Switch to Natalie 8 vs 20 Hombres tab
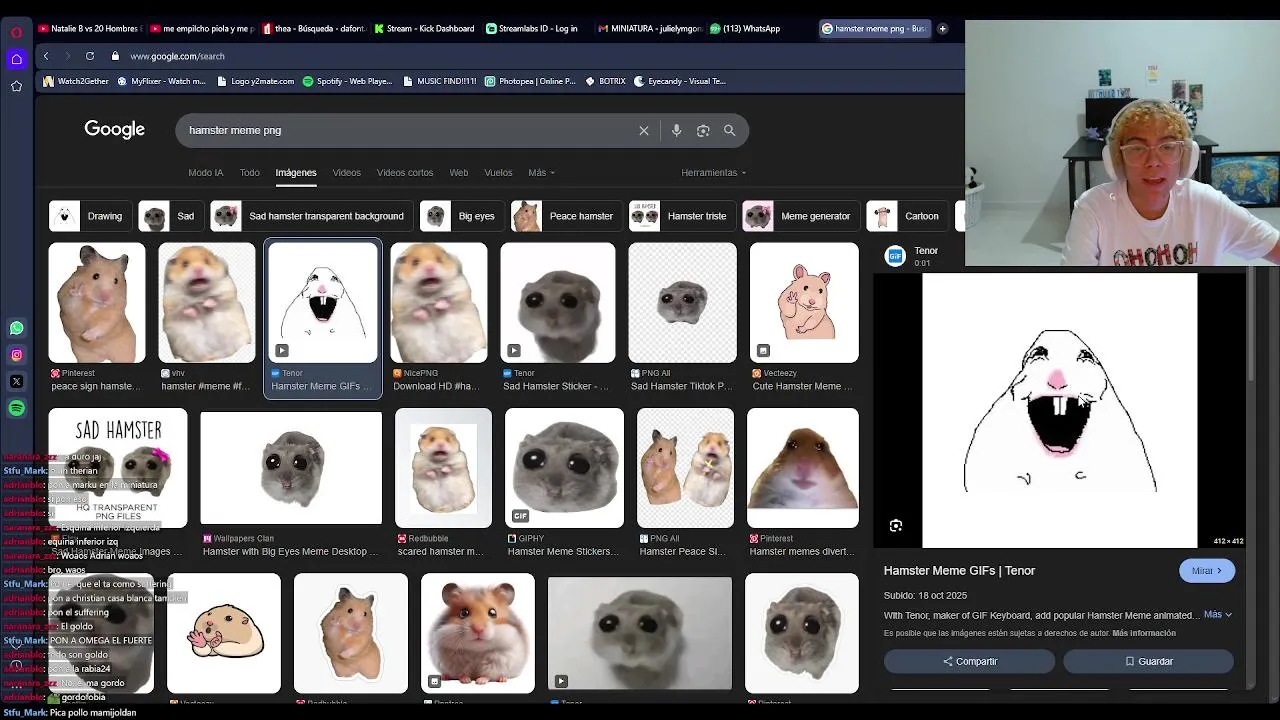This screenshot has width=1280, height=720. [90, 29]
